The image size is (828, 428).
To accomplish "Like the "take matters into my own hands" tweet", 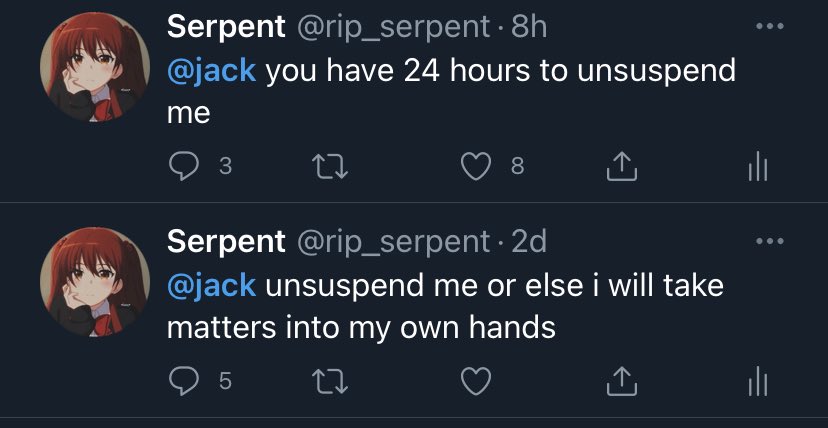I will [x=476, y=380].
